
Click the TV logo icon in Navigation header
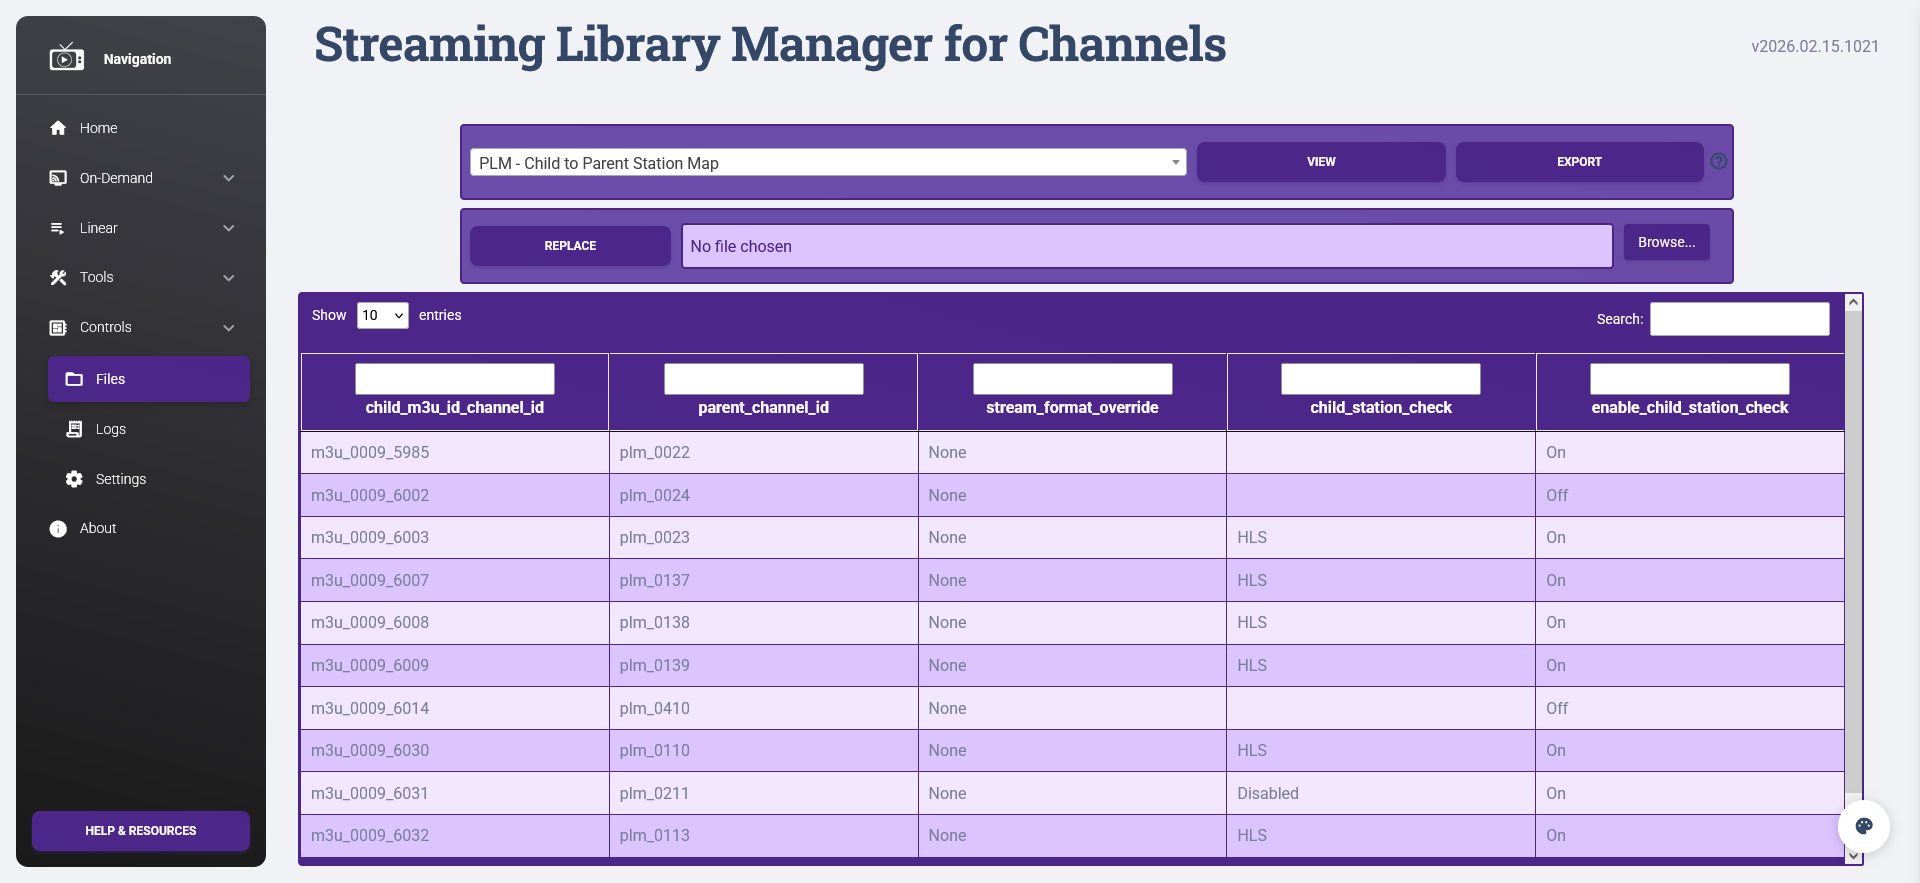click(66, 58)
